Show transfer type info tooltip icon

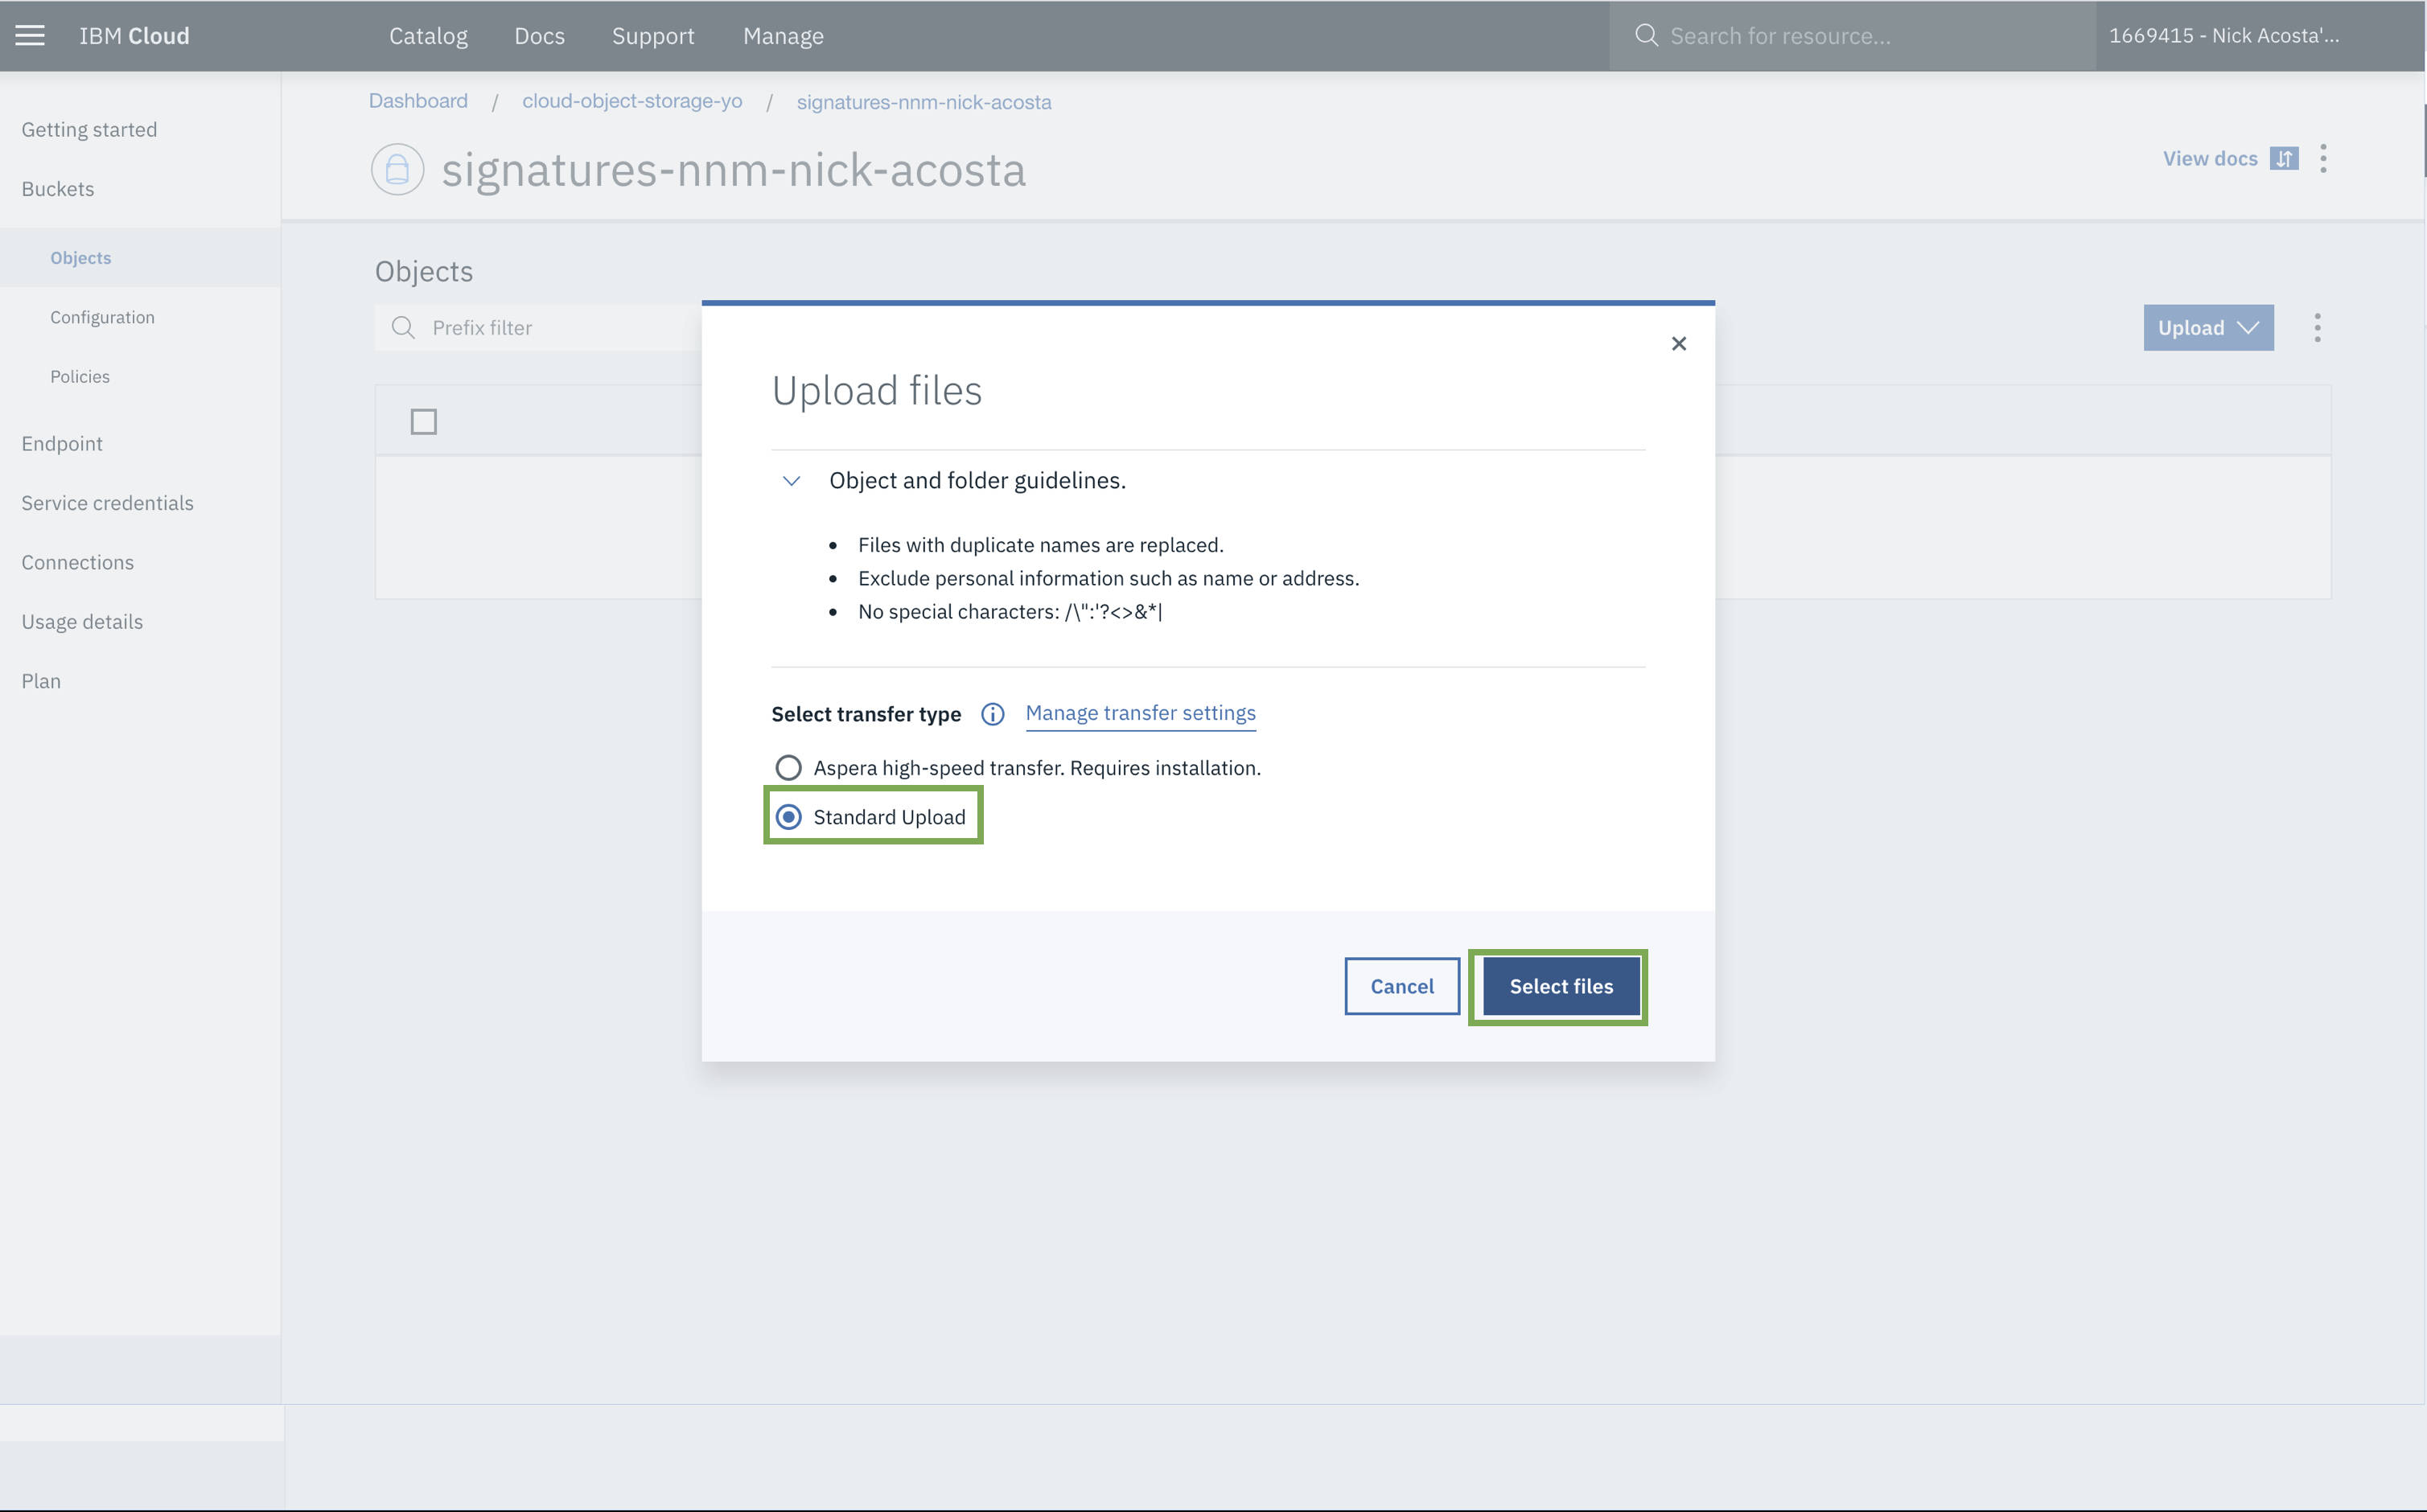pos(992,714)
